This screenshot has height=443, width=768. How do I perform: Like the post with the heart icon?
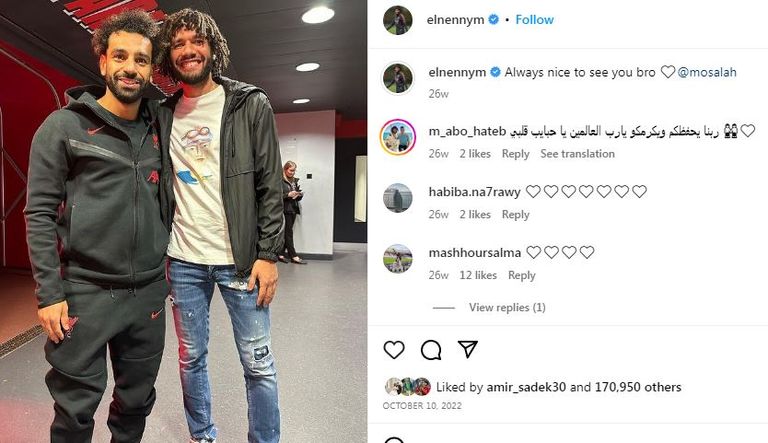394,350
